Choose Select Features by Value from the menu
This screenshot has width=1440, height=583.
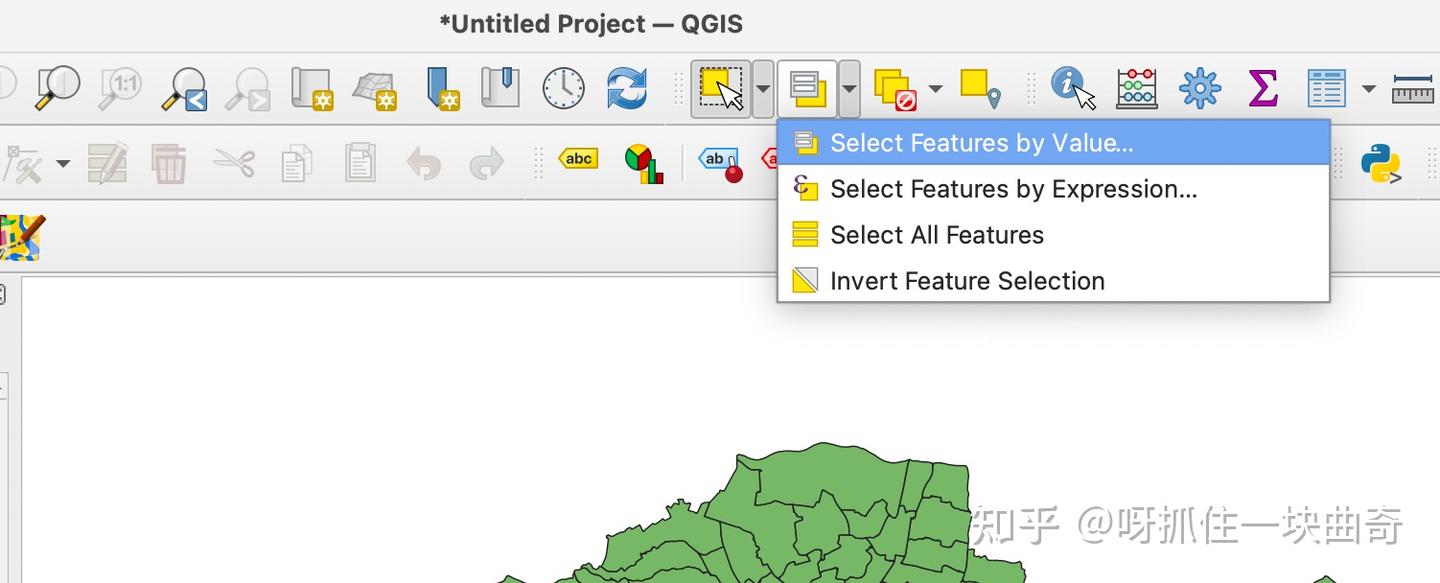coord(980,142)
